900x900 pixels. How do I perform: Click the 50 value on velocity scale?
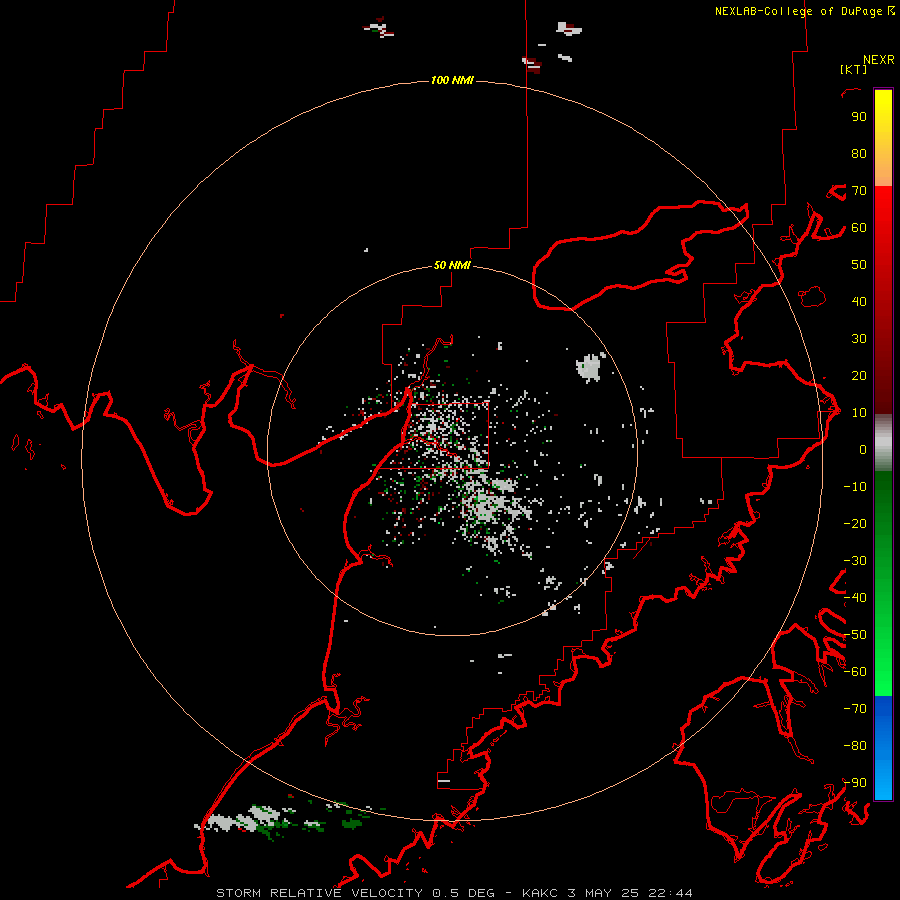point(859,265)
